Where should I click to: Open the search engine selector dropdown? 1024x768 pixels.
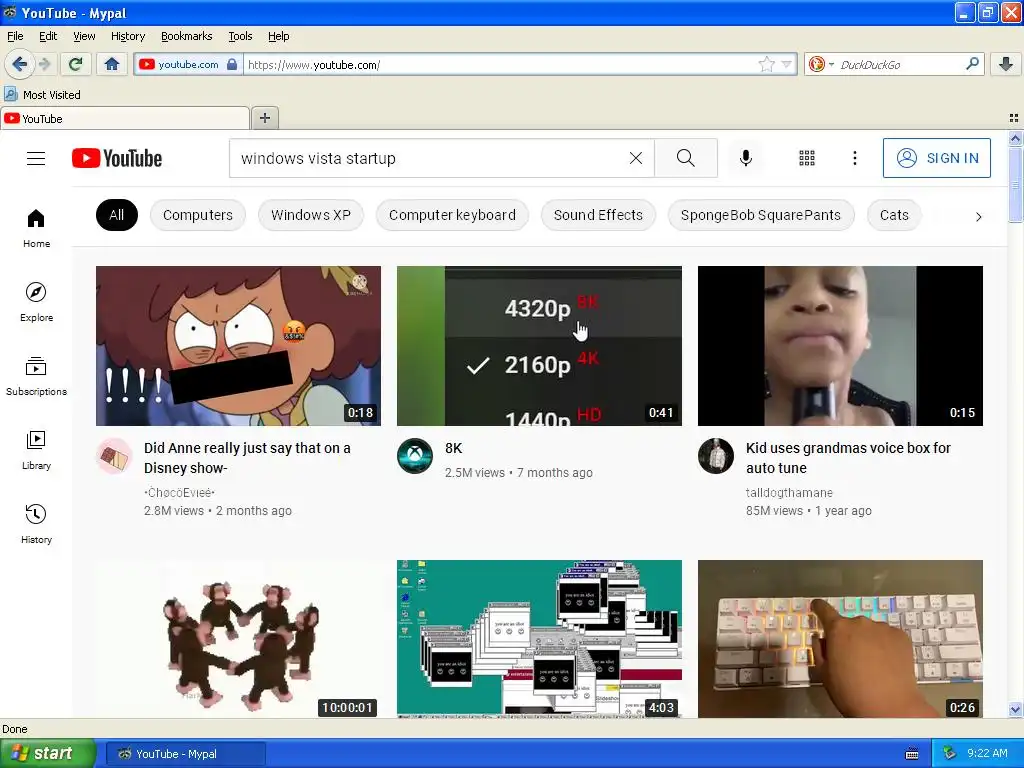(x=821, y=64)
